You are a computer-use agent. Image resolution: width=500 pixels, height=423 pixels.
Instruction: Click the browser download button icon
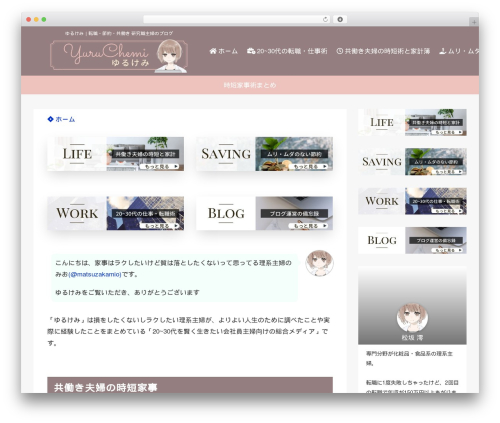click(x=340, y=19)
